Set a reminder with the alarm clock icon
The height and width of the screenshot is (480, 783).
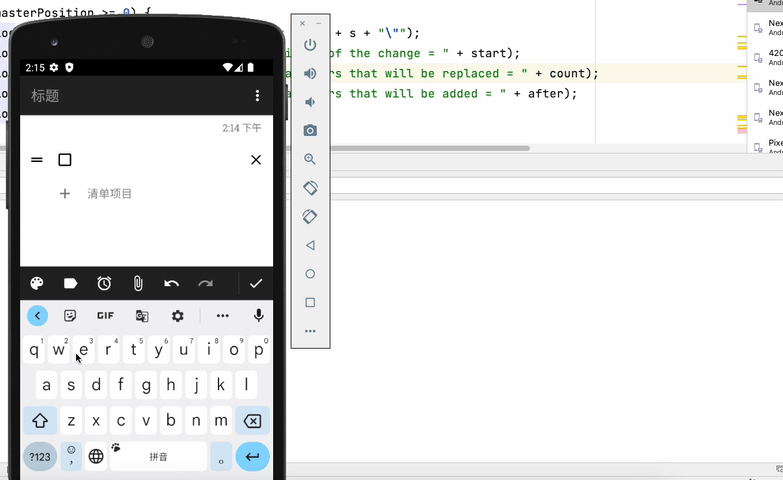pyautogui.click(x=104, y=284)
